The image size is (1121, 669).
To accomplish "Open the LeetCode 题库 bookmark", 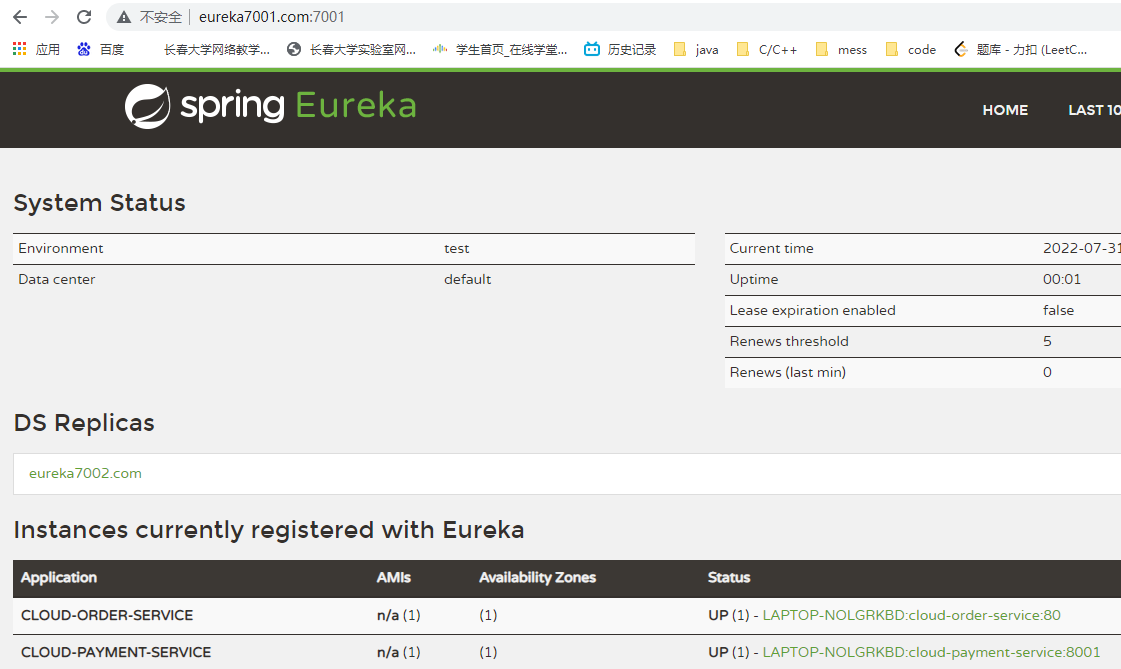I will [x=1021, y=49].
